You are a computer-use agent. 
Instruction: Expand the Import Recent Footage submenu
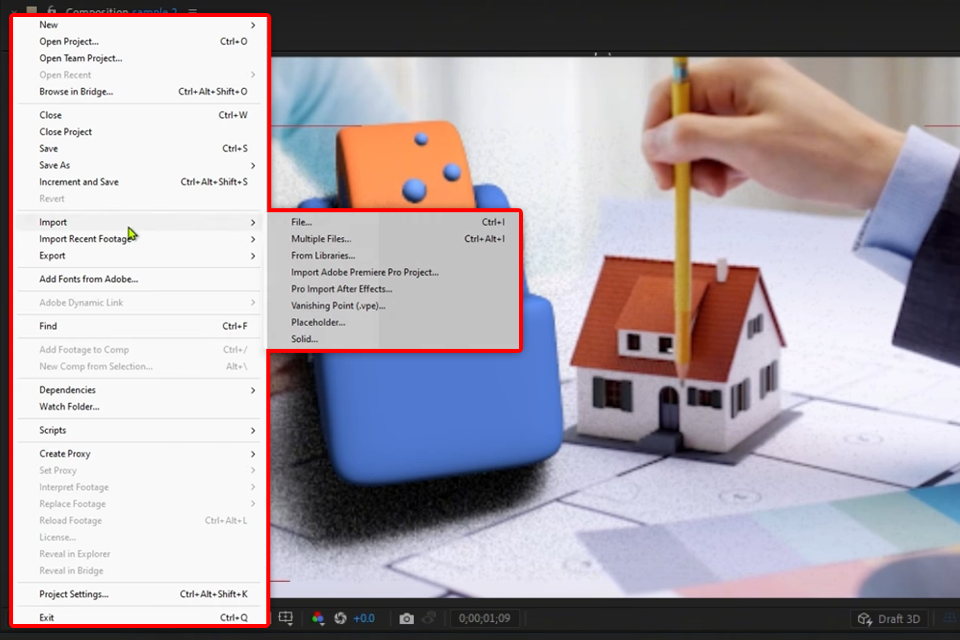click(140, 239)
